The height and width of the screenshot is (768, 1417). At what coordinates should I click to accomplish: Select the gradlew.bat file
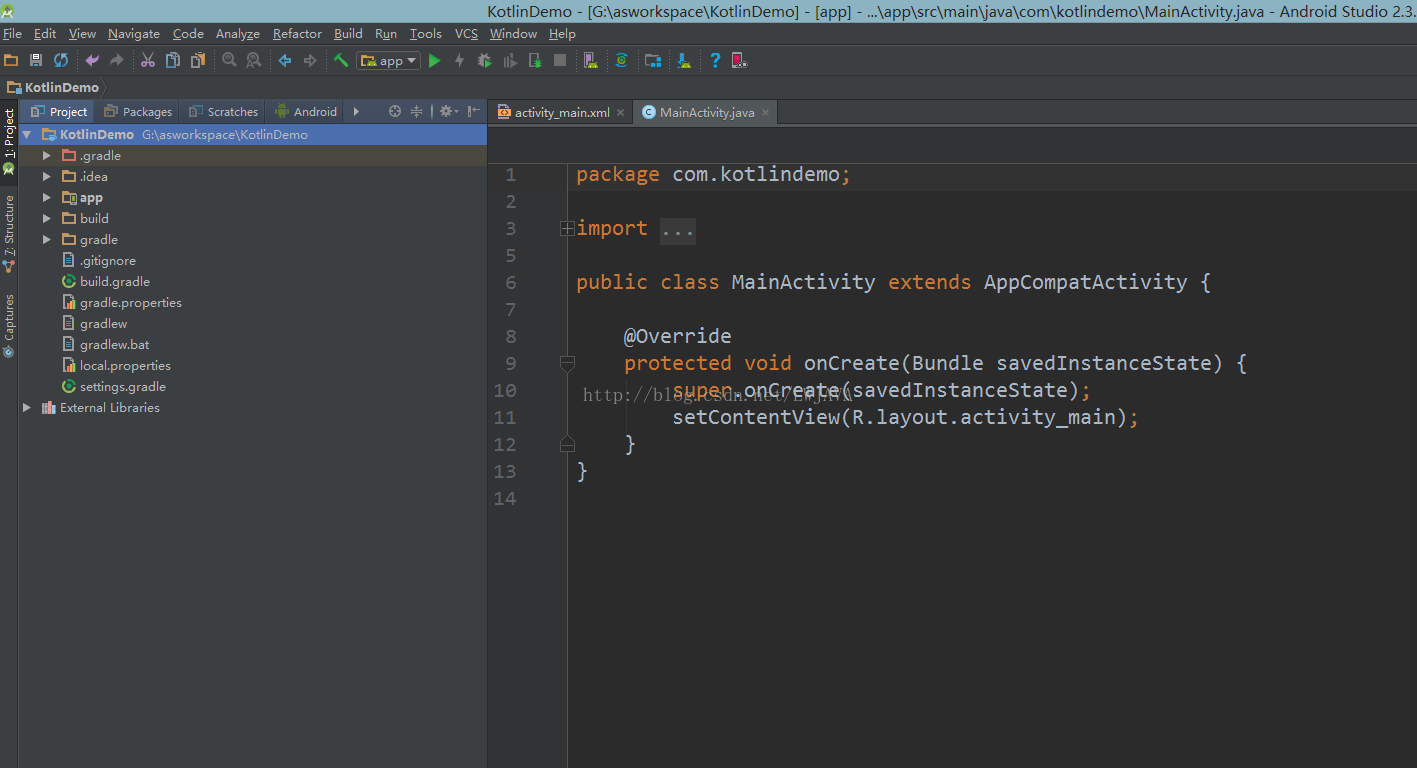tap(105, 344)
